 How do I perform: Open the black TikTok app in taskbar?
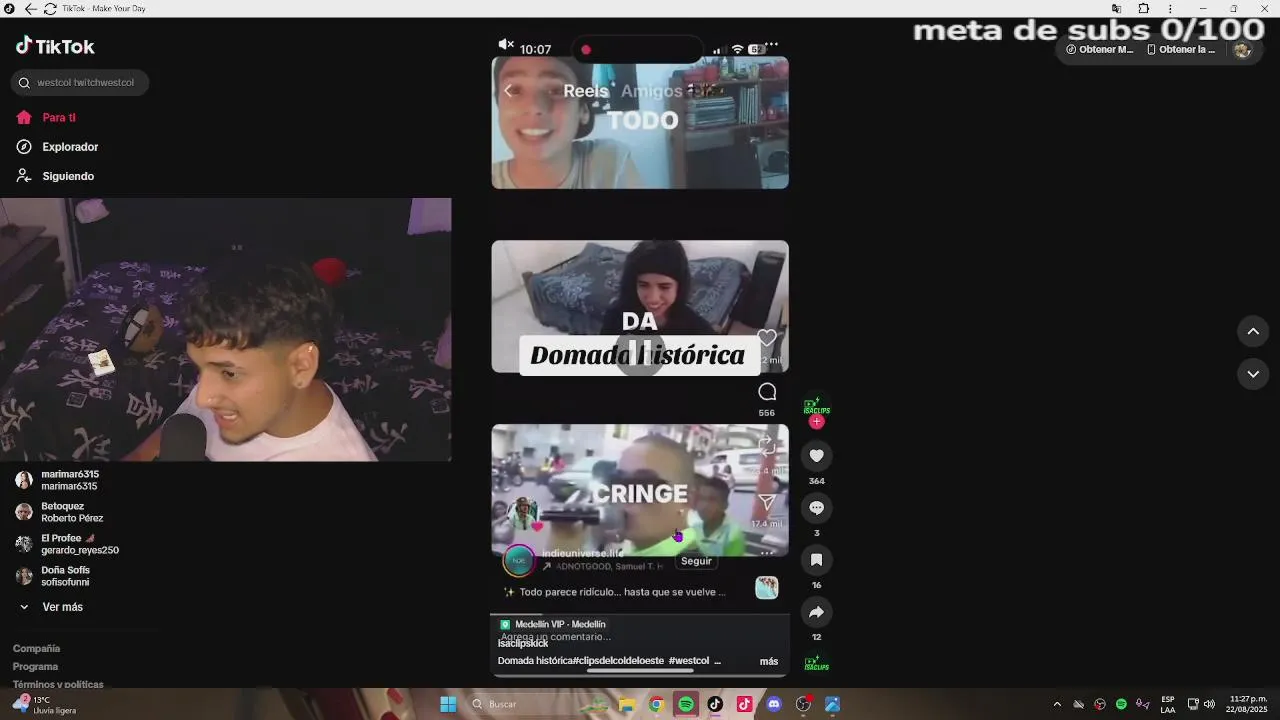coord(715,704)
